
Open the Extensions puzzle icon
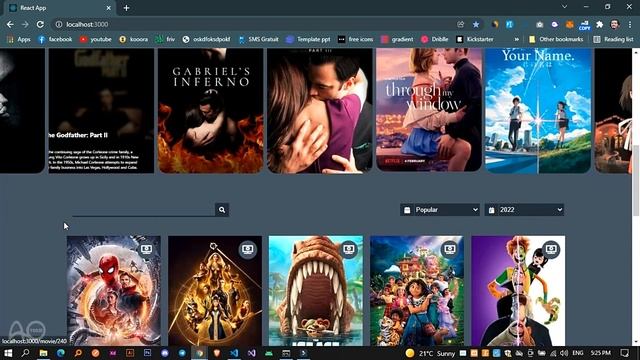pos(599,24)
